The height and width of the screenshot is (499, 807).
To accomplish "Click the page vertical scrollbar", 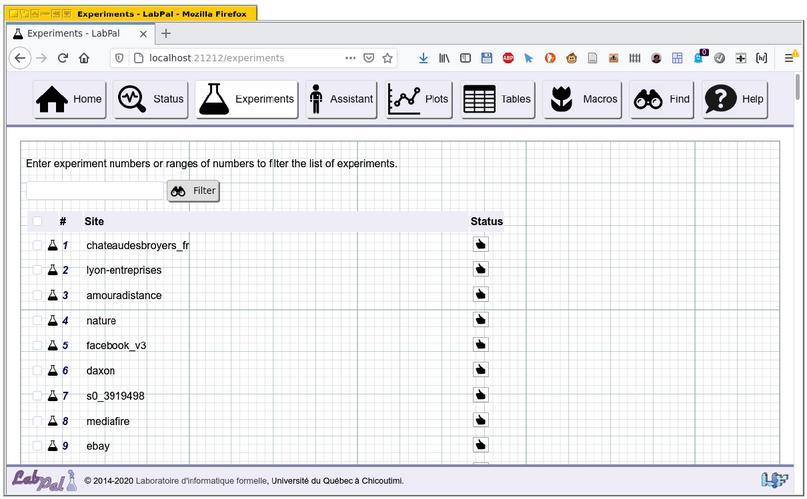I will [798, 87].
